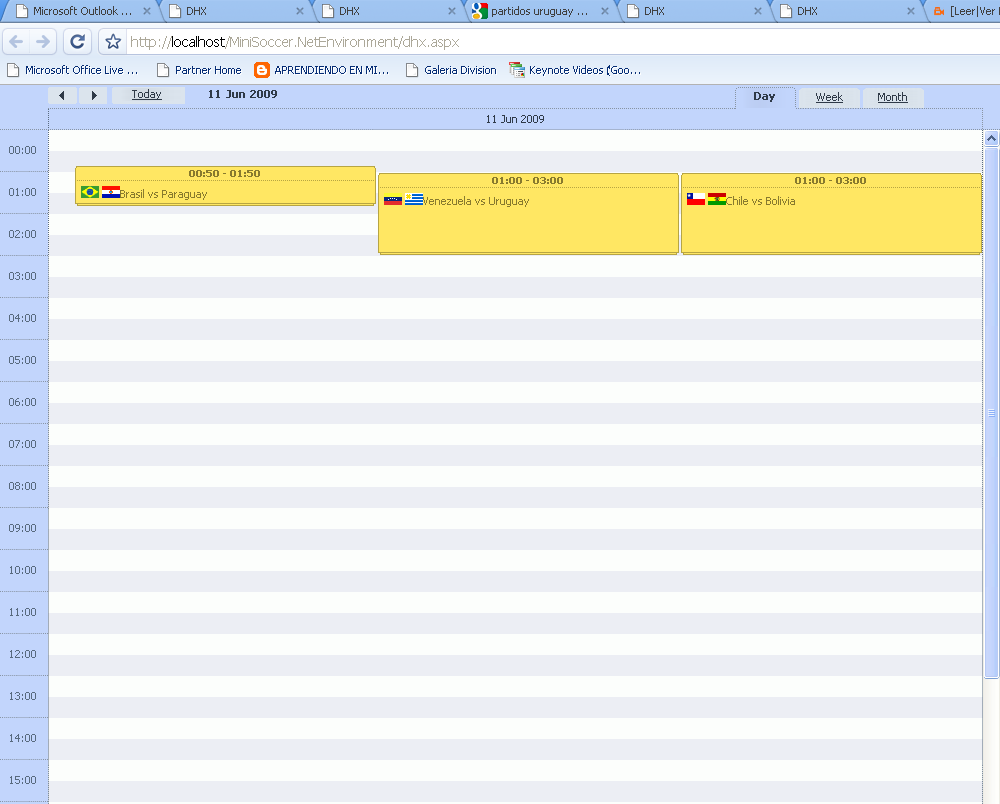Select the Day view tab

764,97
